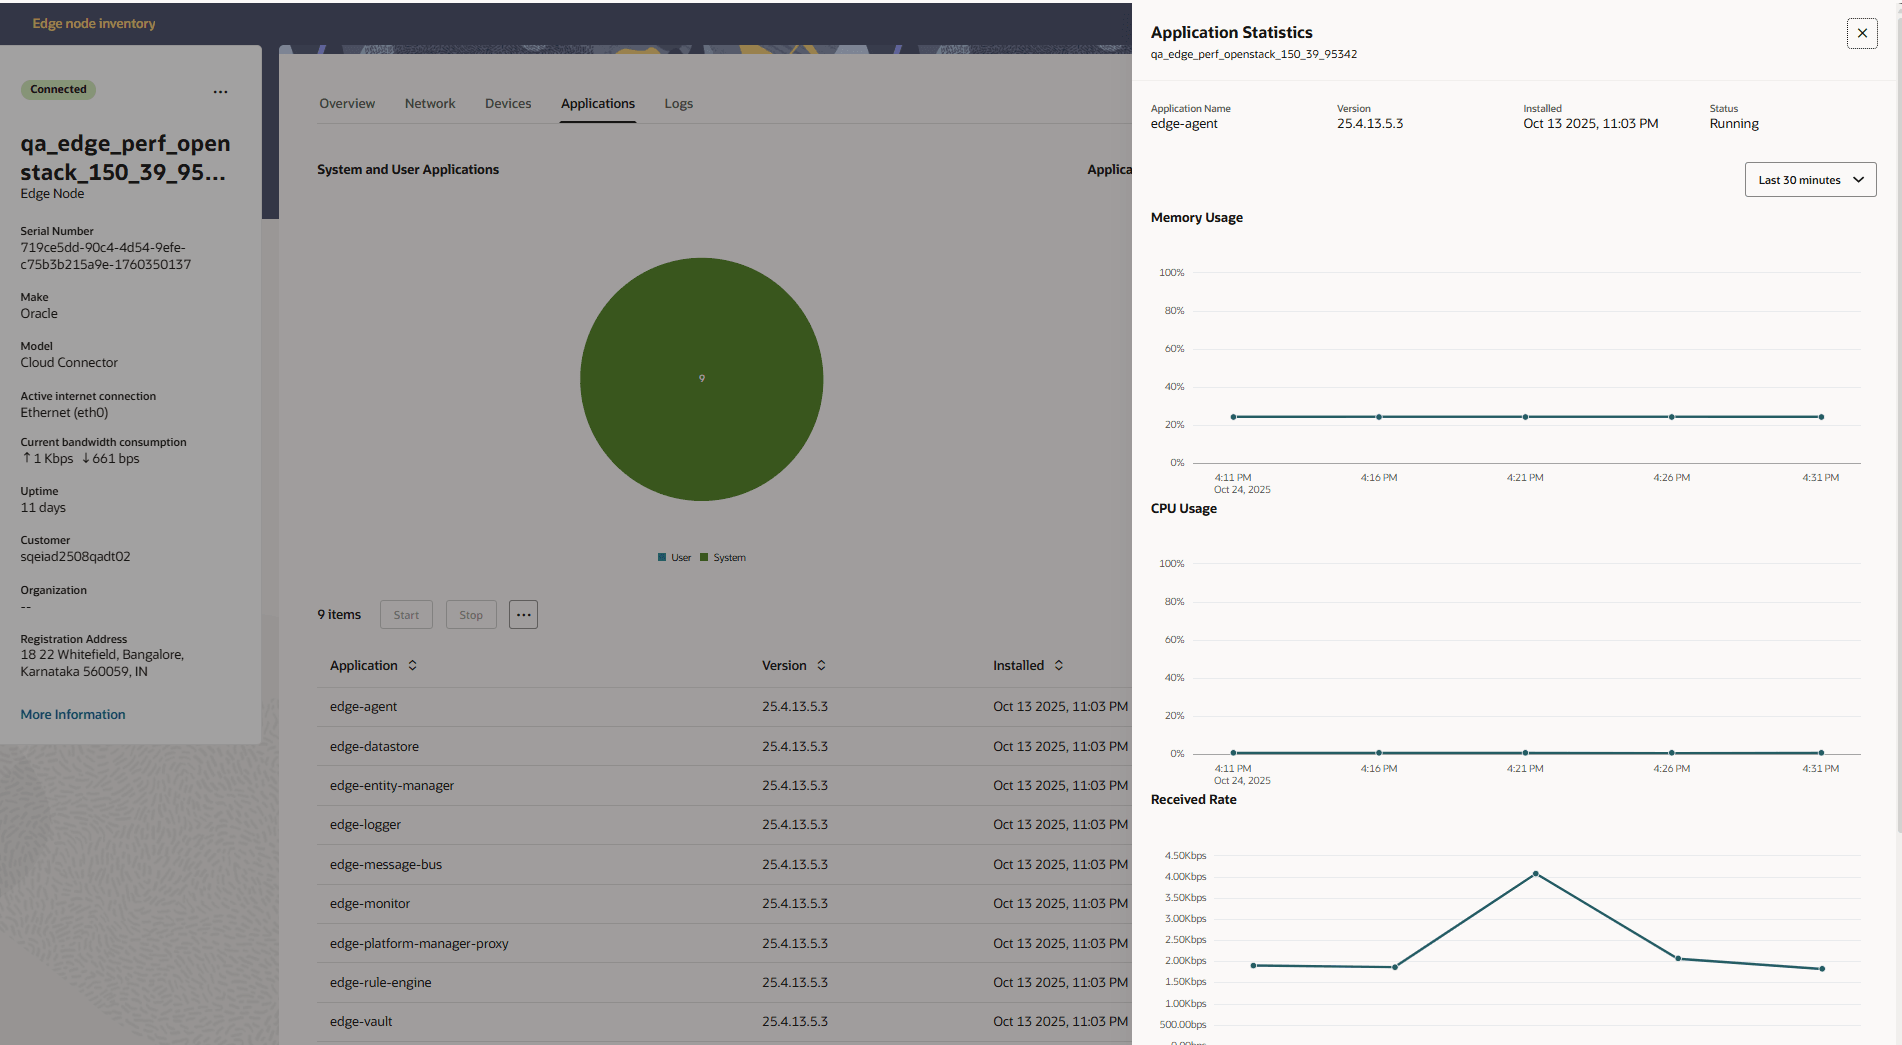Select the edge-agent row in the table
This screenshot has width=1902, height=1045.
(363, 706)
